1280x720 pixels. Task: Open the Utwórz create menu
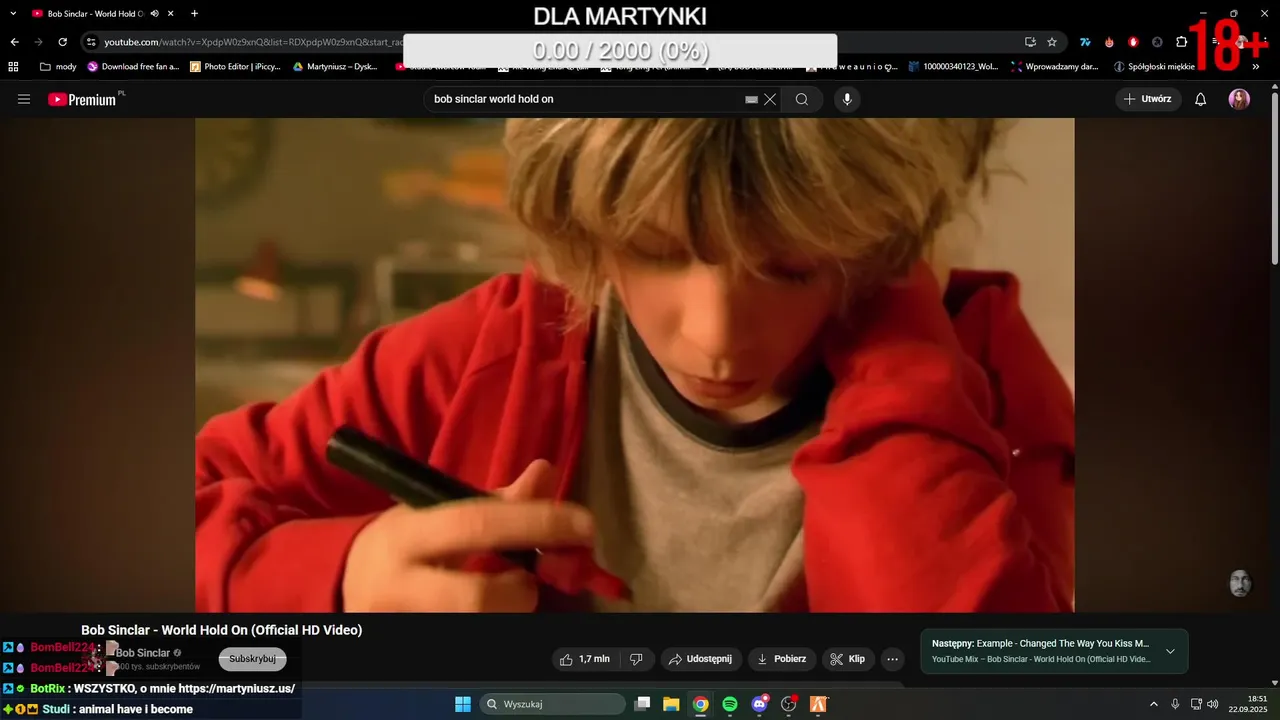coord(1148,99)
